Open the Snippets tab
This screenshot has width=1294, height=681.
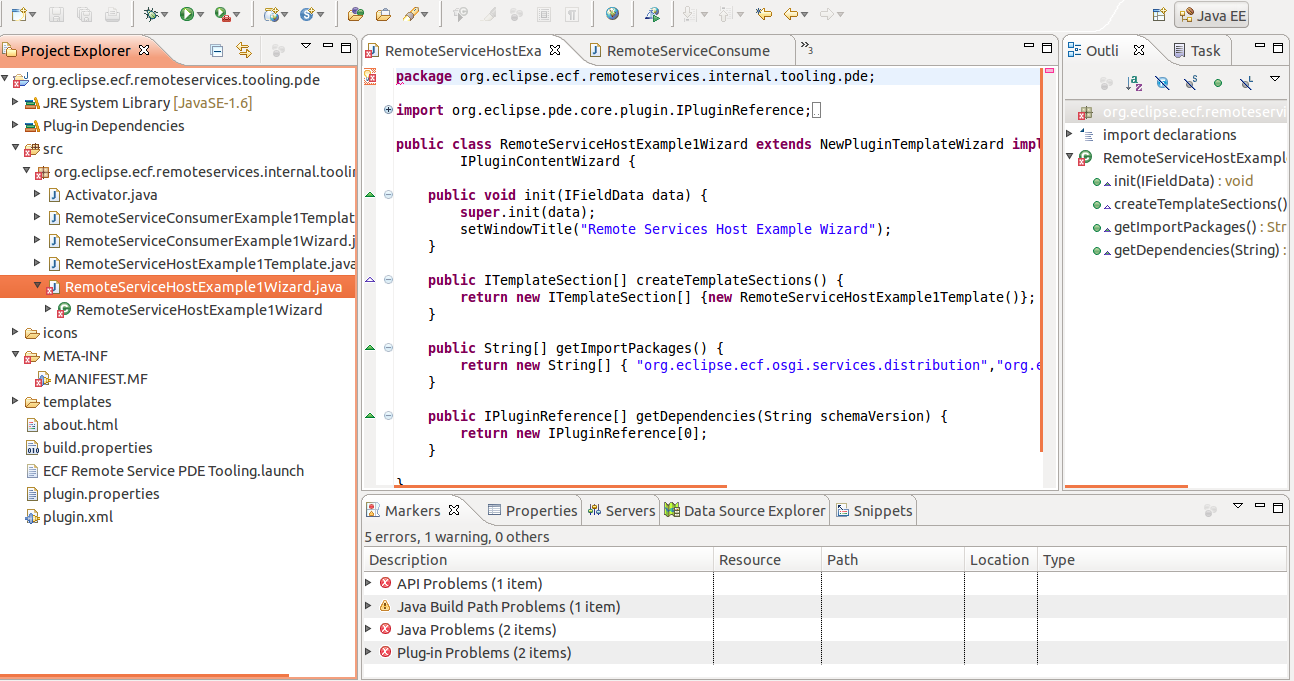point(873,510)
